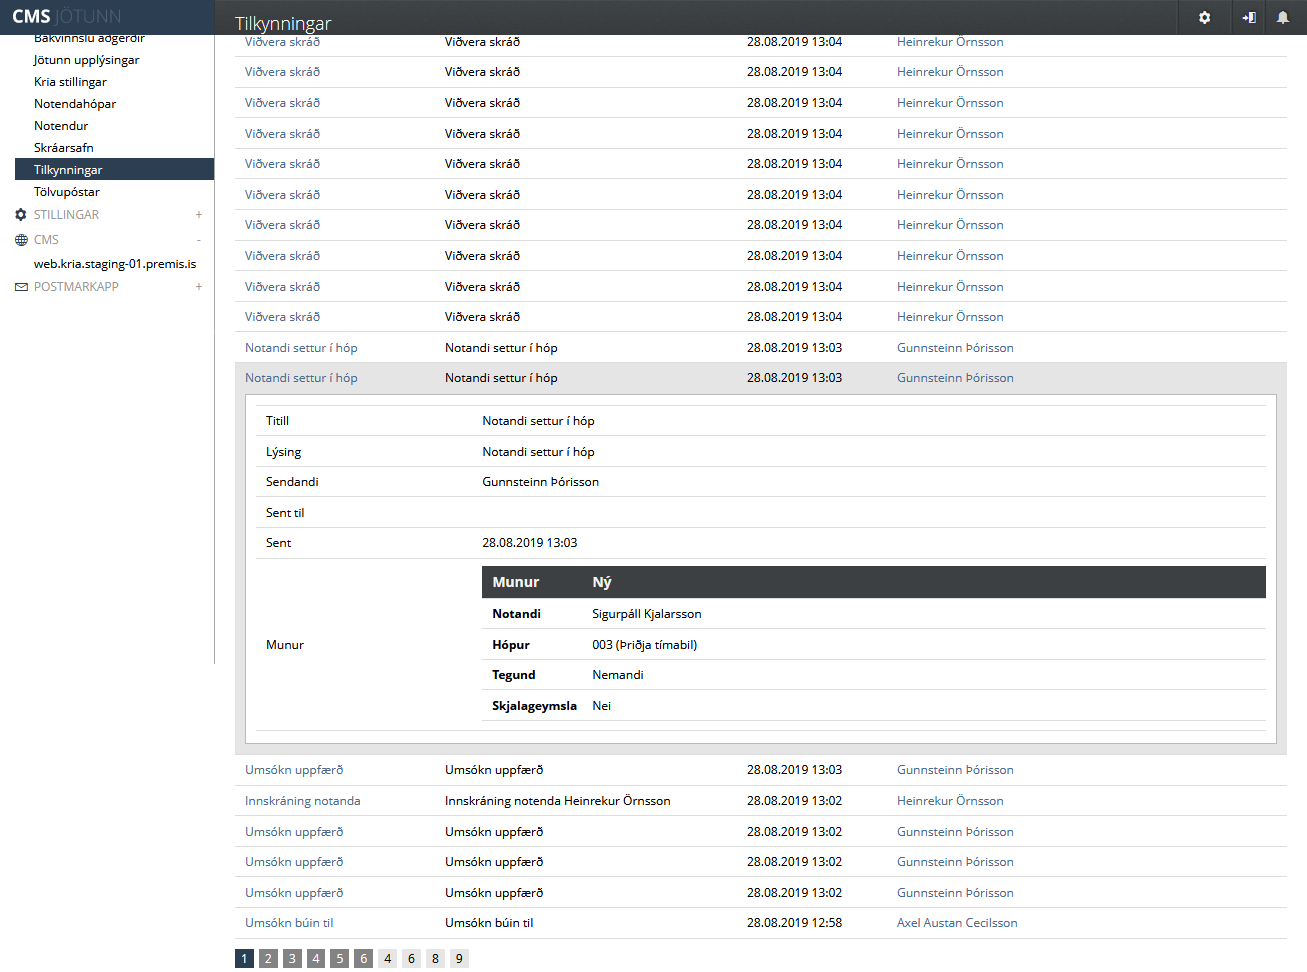Open Notendur in the sidebar menu
Screen dimensions: 1307x972
[61, 126]
